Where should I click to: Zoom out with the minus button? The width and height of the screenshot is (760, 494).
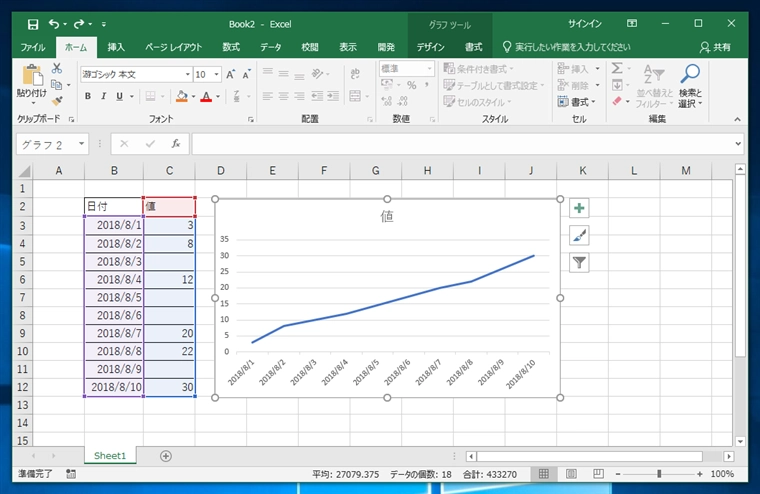[618, 474]
